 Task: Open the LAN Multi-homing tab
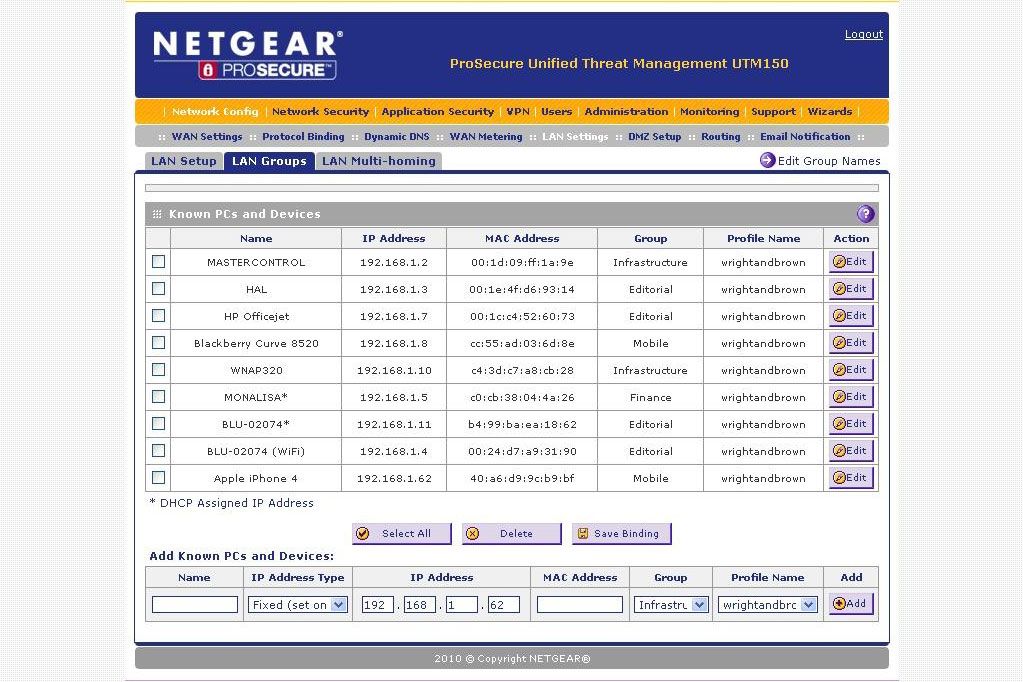click(378, 161)
